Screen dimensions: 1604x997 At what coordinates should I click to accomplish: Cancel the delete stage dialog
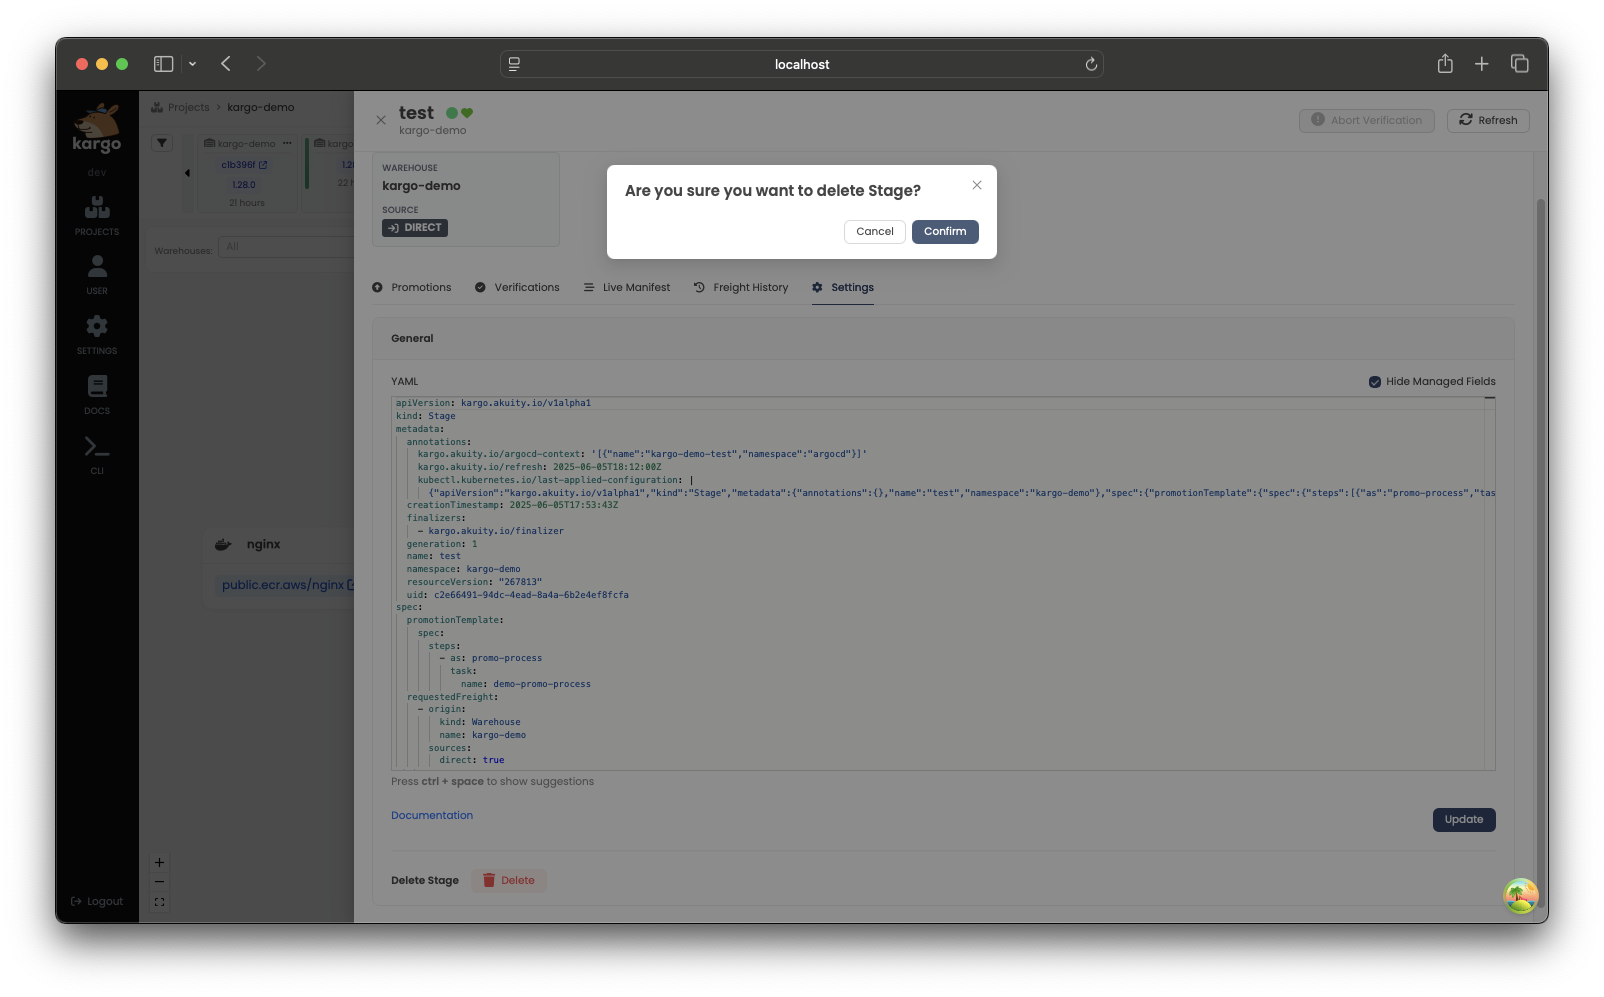(874, 232)
